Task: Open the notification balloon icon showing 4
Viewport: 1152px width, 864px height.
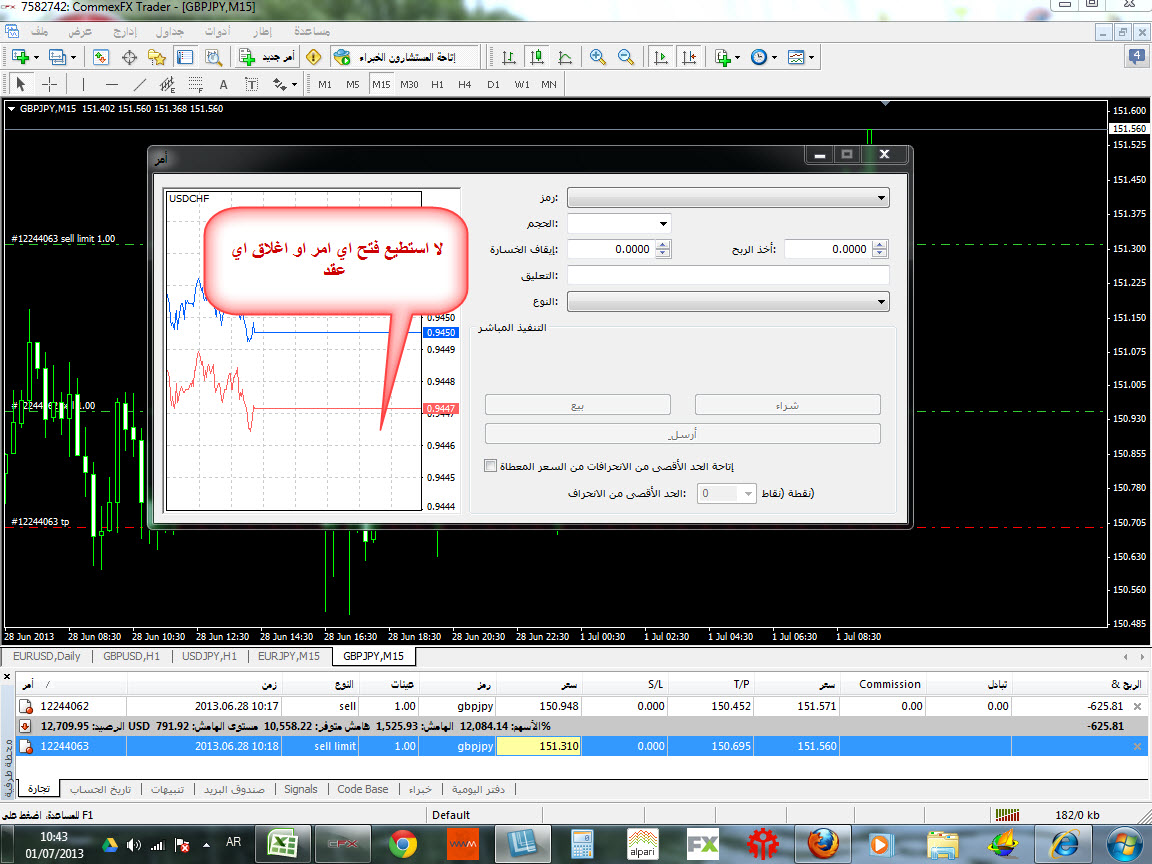Action: pyautogui.click(x=1136, y=57)
